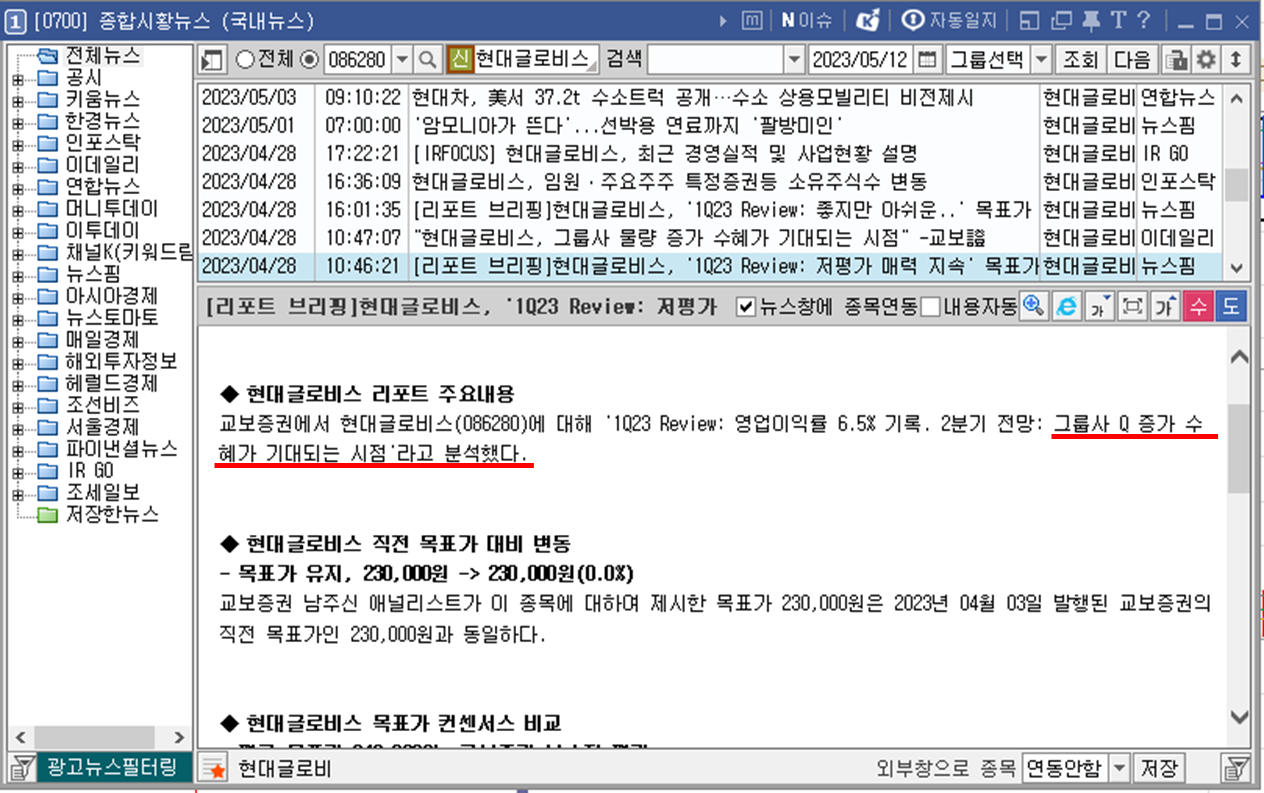Screen dimensions: 1264x793
Task: Open the calendar date picker icon
Action: coord(928,60)
